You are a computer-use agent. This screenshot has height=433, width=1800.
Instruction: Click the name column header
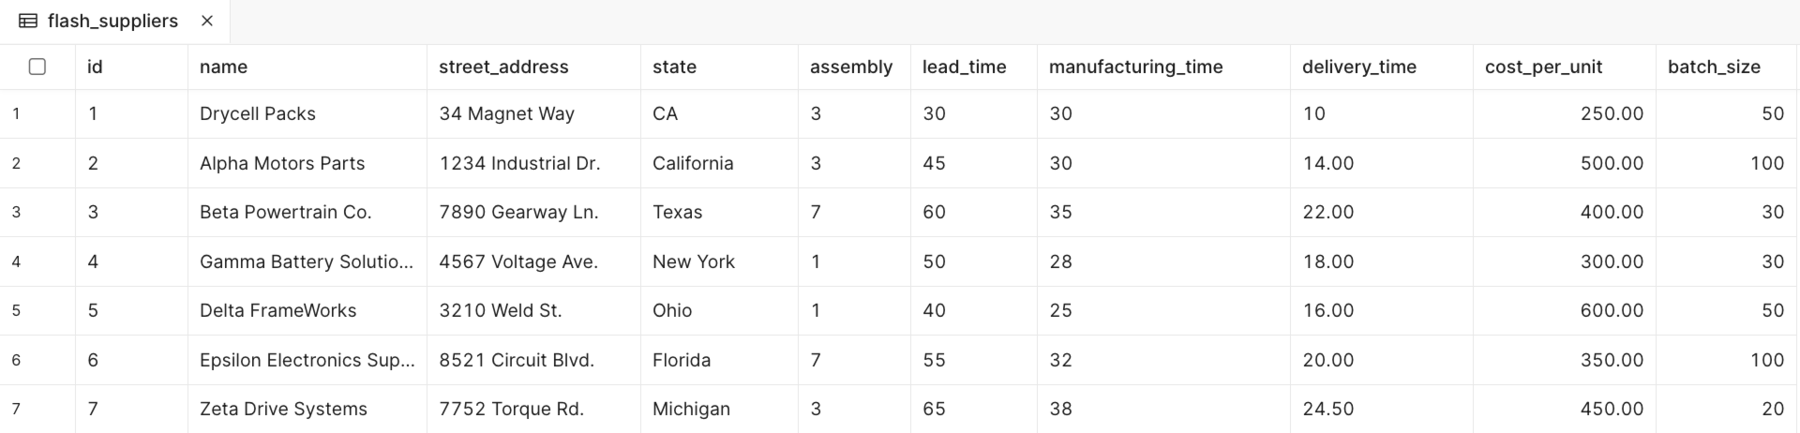coord(223,67)
